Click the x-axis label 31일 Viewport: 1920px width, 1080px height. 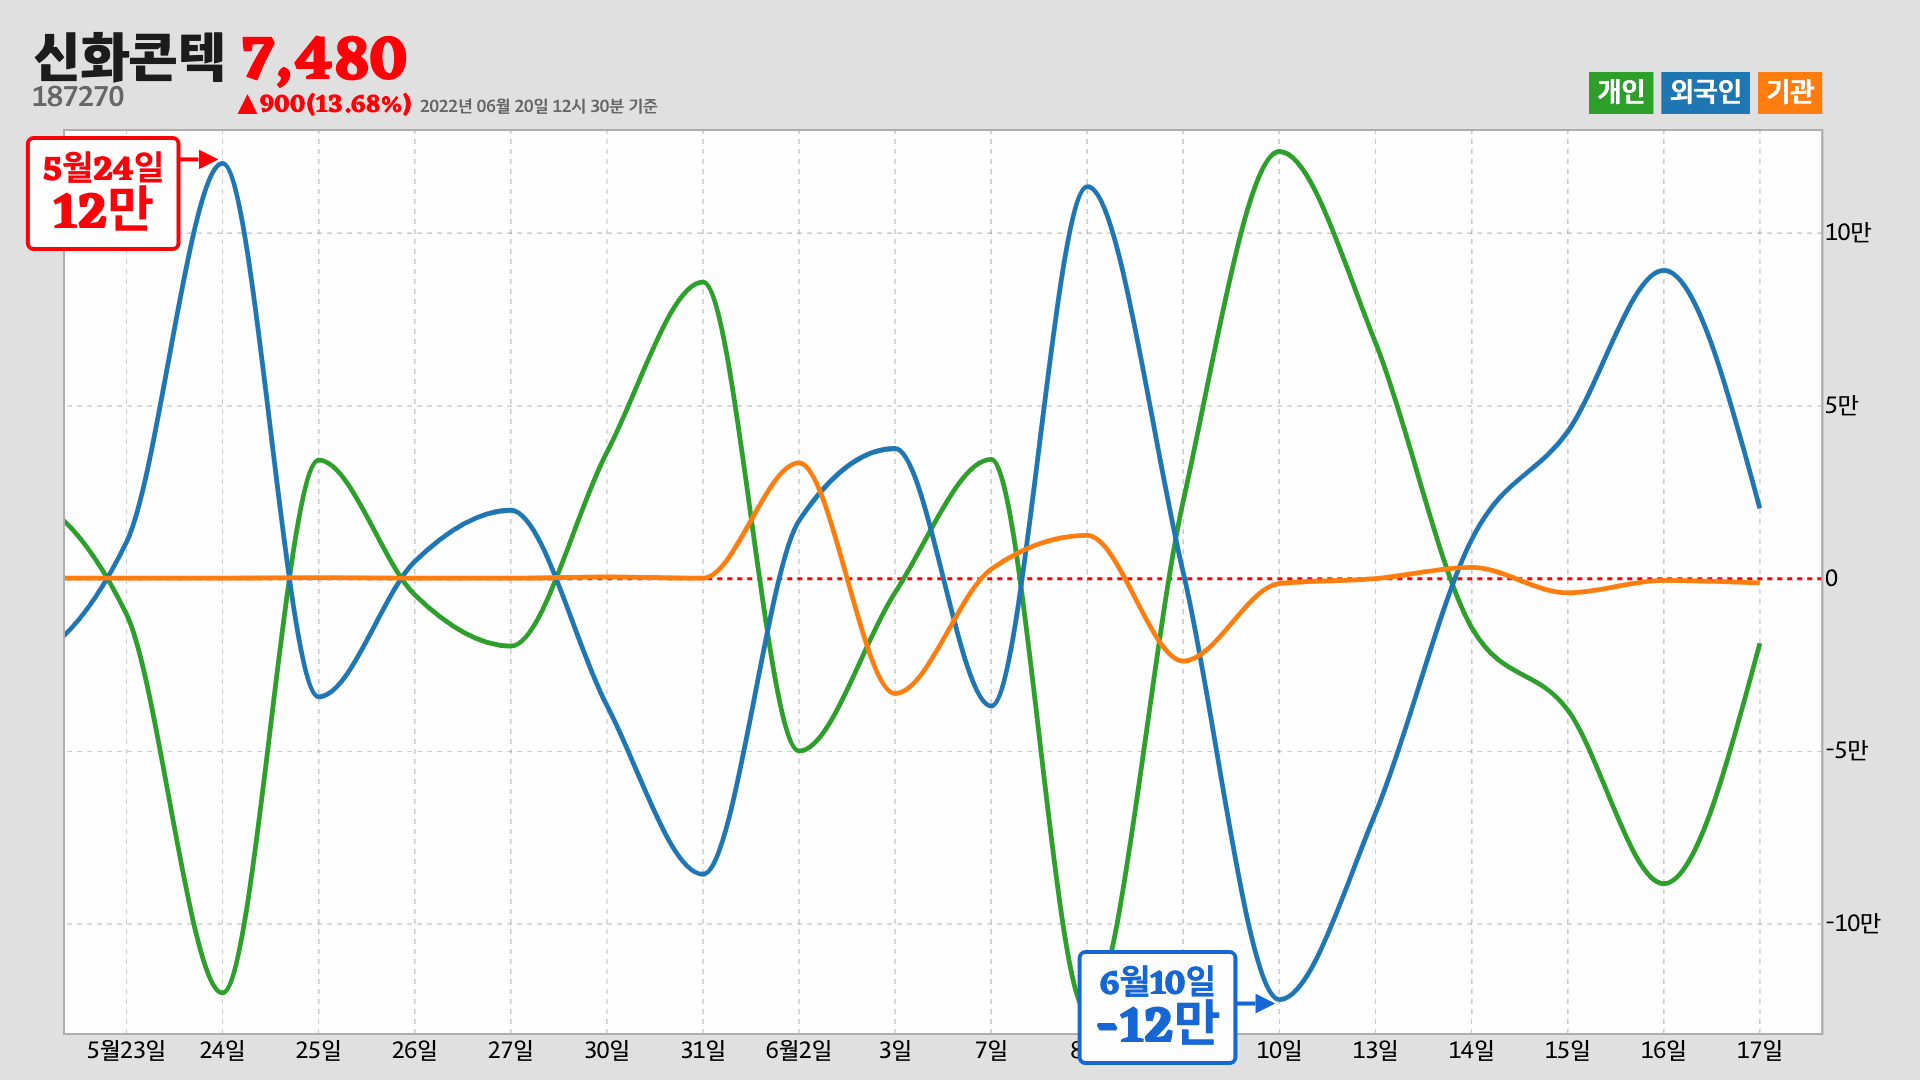tap(703, 1050)
